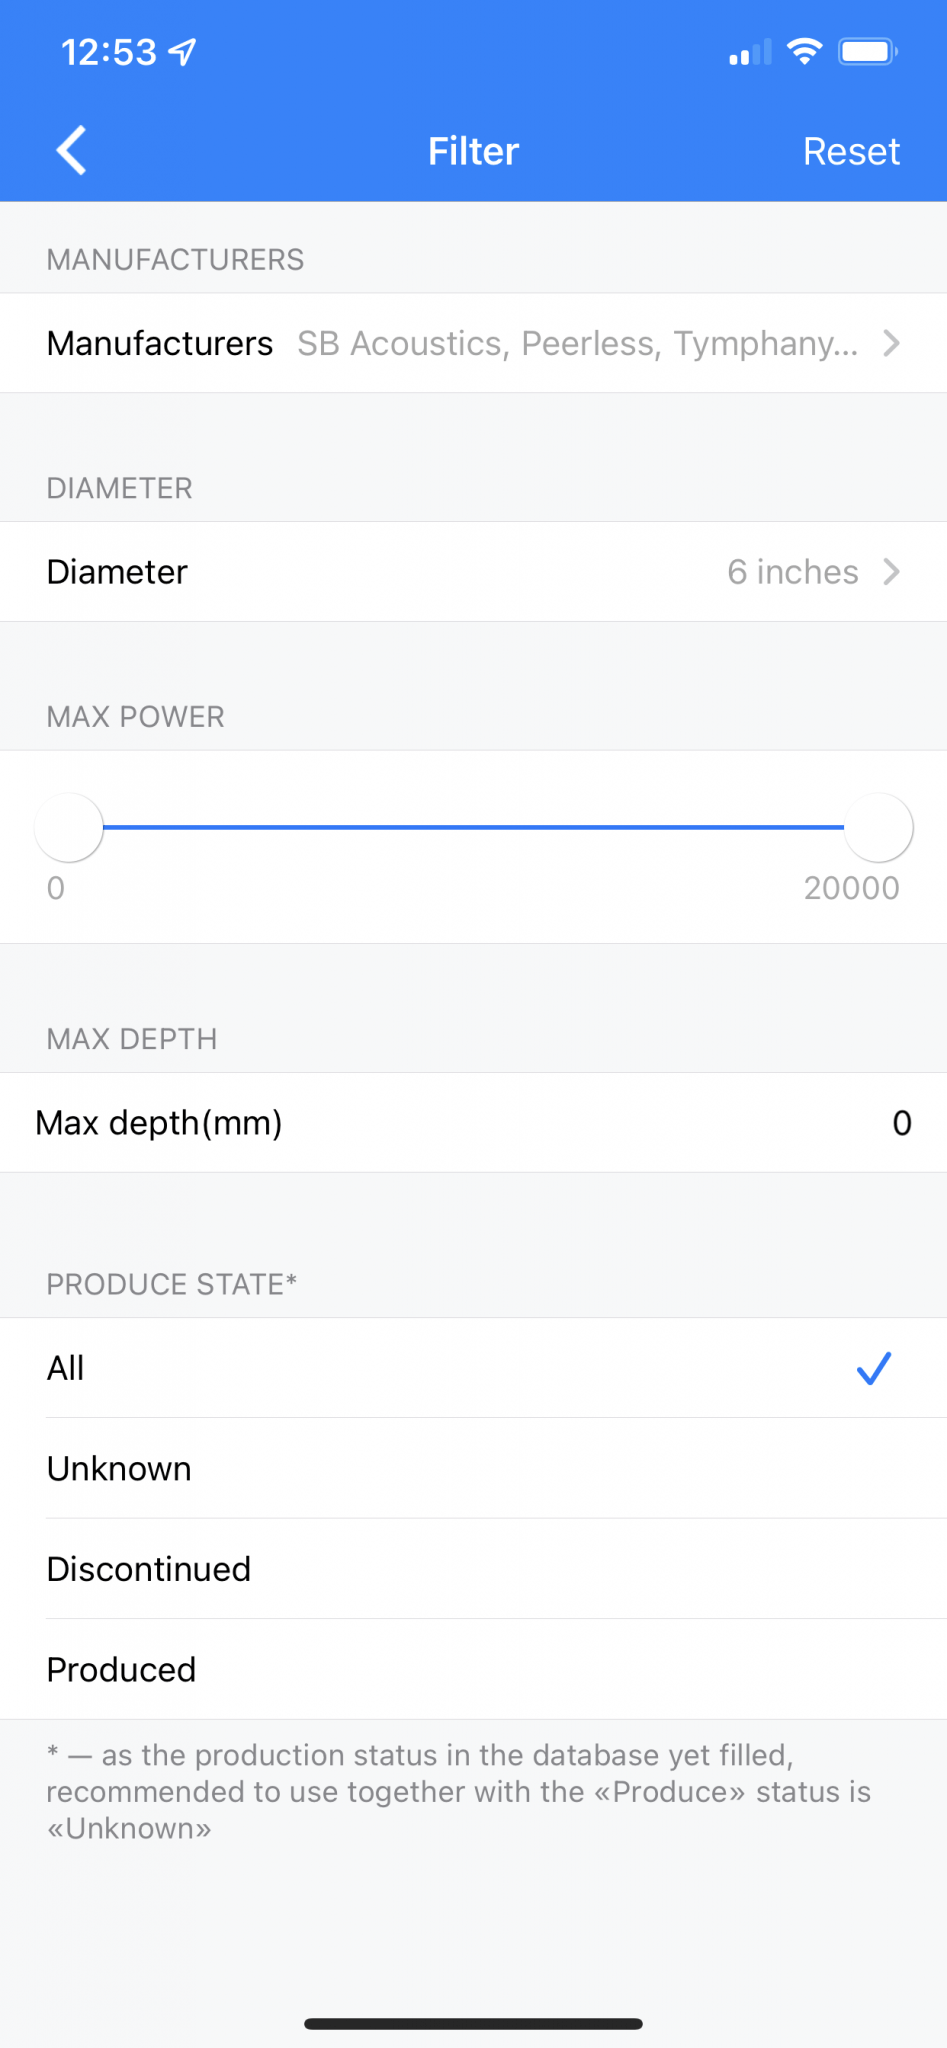Tap the Manufacturers row chevron arrow
The height and width of the screenshot is (2048, 947).
pos(891,343)
